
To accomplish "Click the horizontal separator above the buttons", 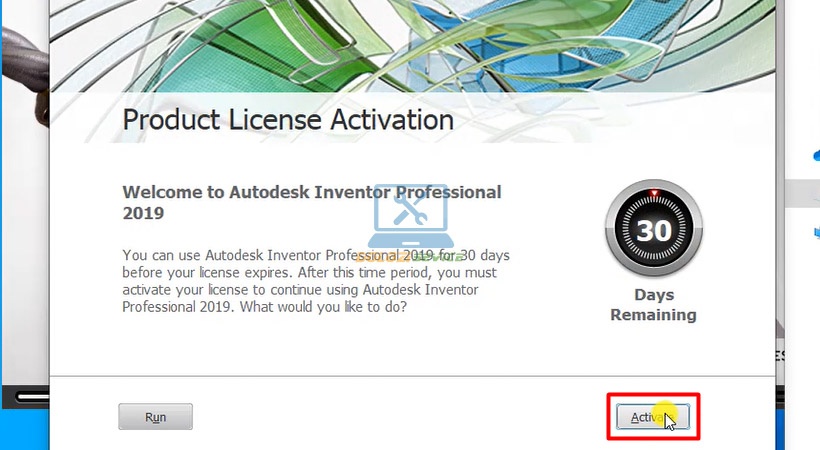I will click(413, 376).
